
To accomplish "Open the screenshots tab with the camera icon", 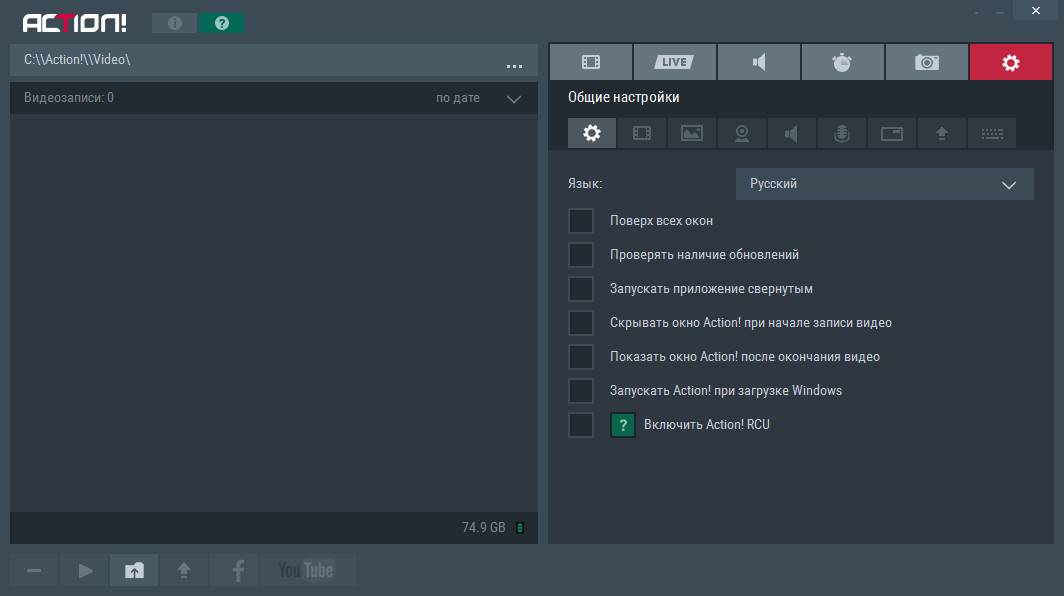I will pyautogui.click(x=926, y=62).
